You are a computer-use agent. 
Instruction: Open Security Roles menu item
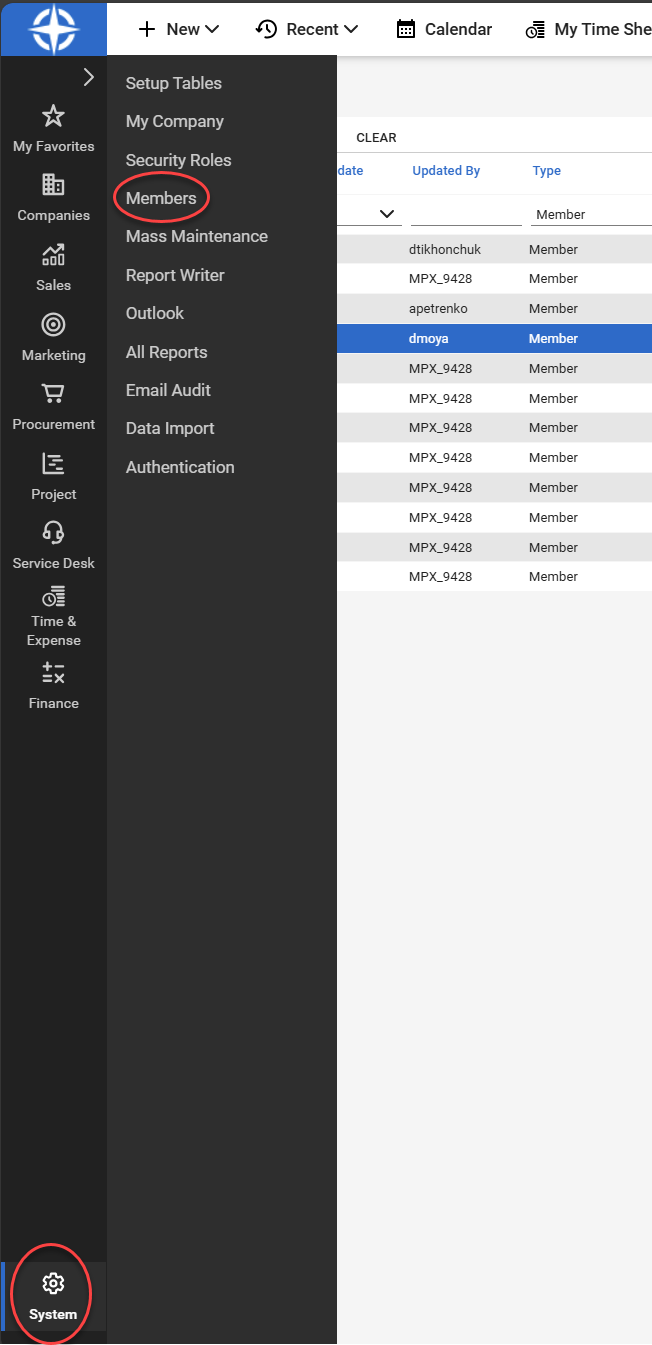coord(178,160)
